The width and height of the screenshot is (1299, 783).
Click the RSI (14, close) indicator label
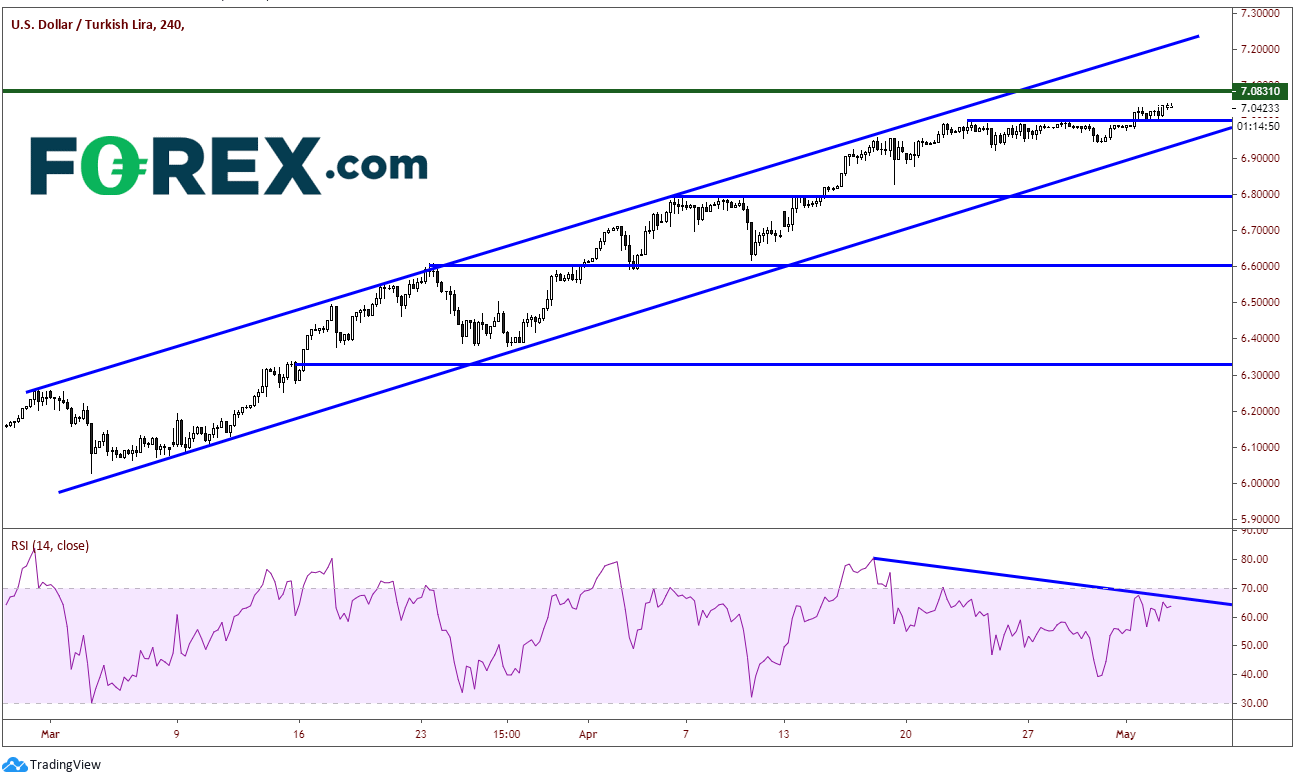click(50, 545)
